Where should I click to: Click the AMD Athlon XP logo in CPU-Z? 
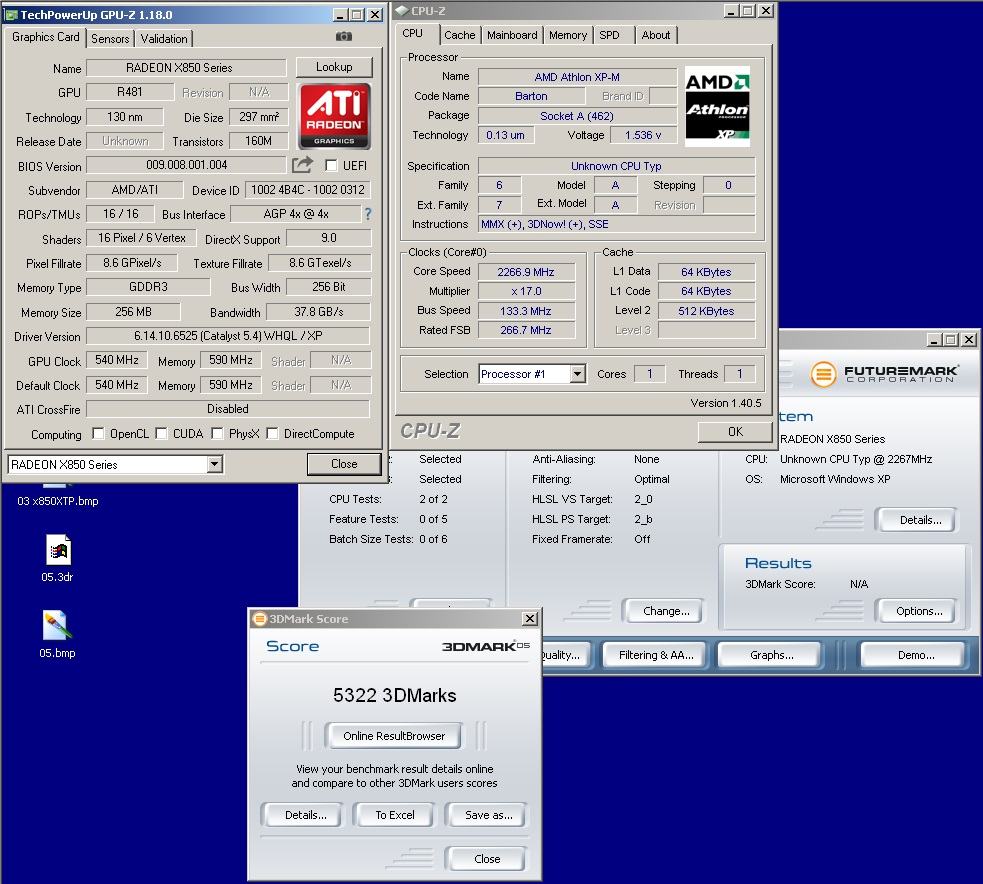(717, 106)
